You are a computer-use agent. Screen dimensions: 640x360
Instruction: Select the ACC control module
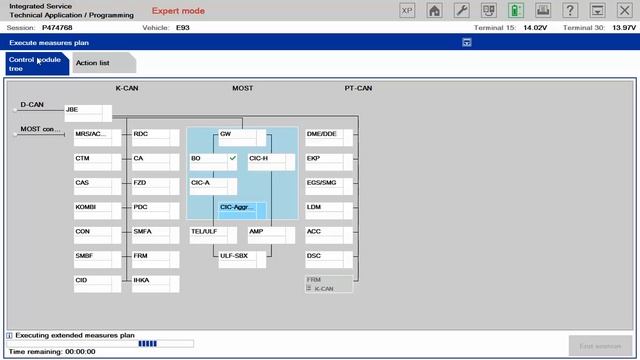[329, 236]
